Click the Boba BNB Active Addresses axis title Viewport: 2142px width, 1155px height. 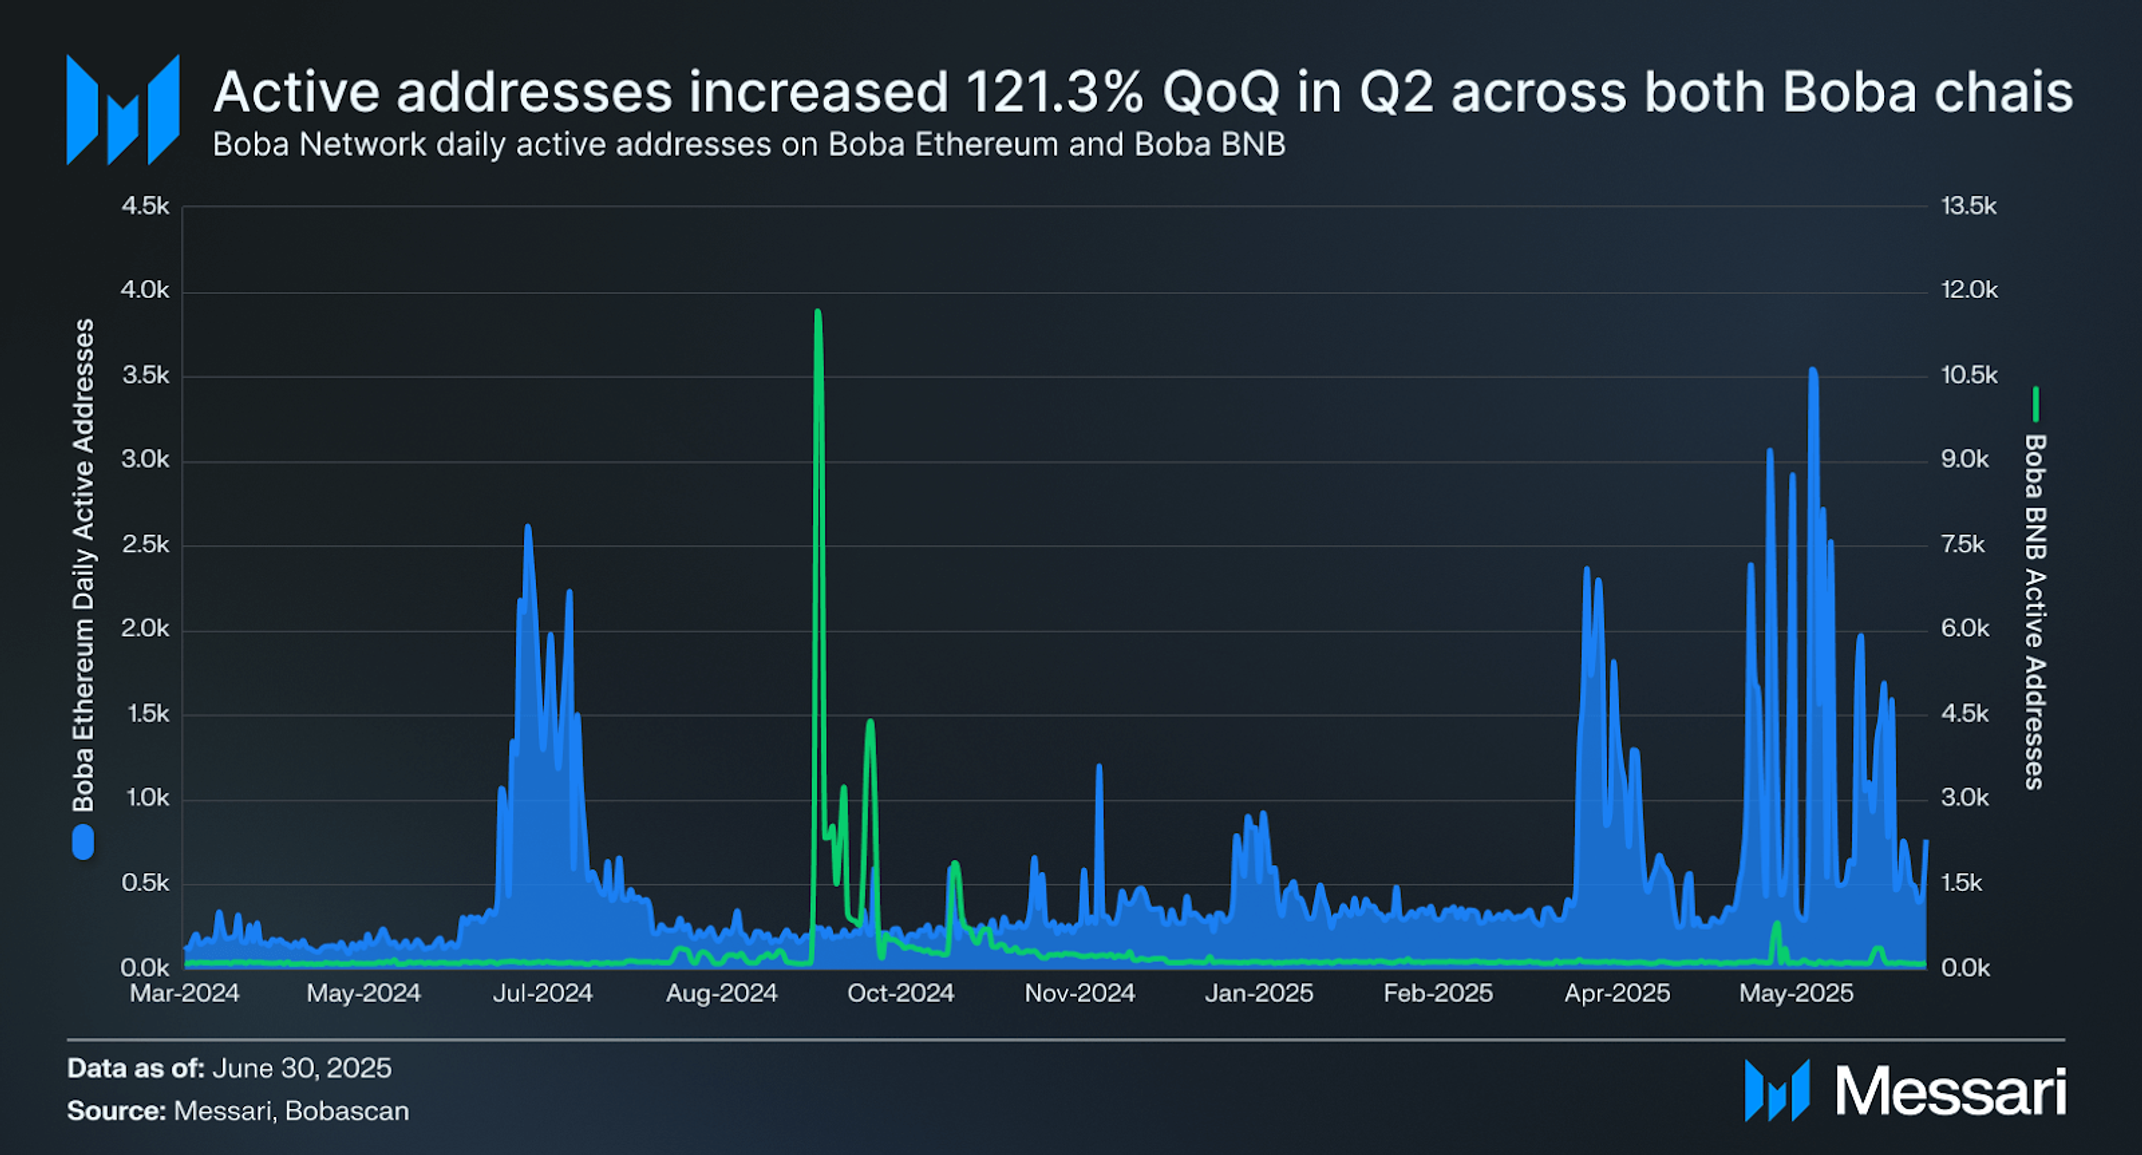click(2035, 612)
